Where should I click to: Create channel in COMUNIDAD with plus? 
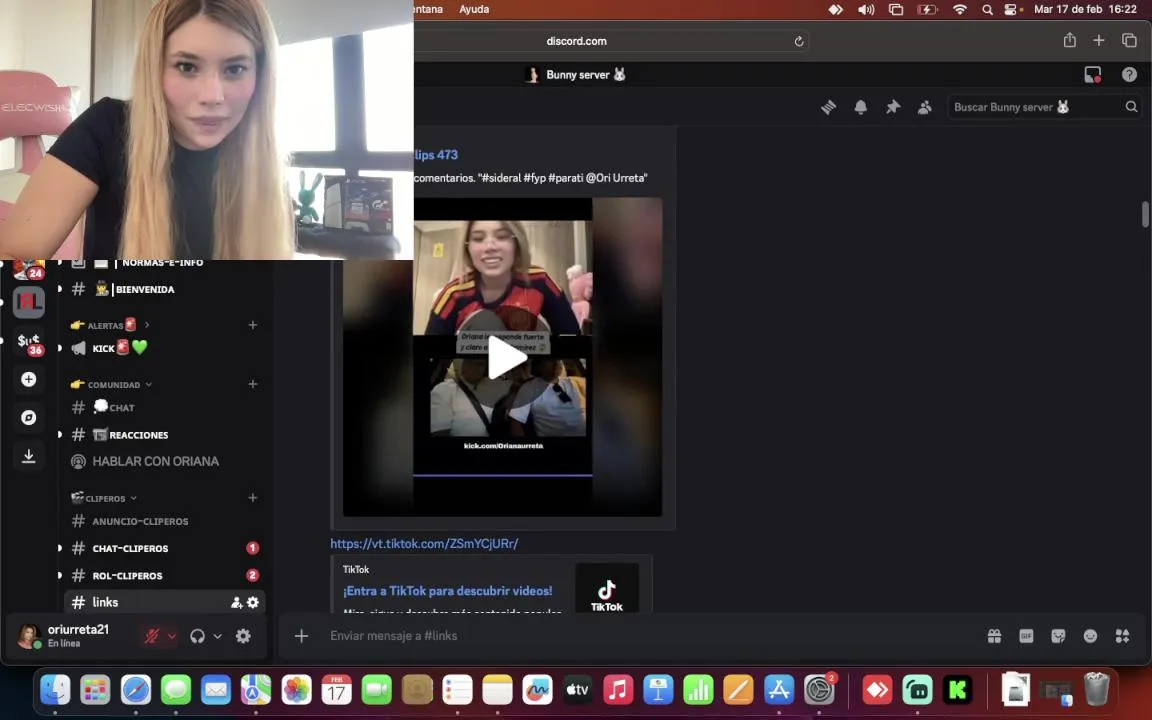pos(253,384)
